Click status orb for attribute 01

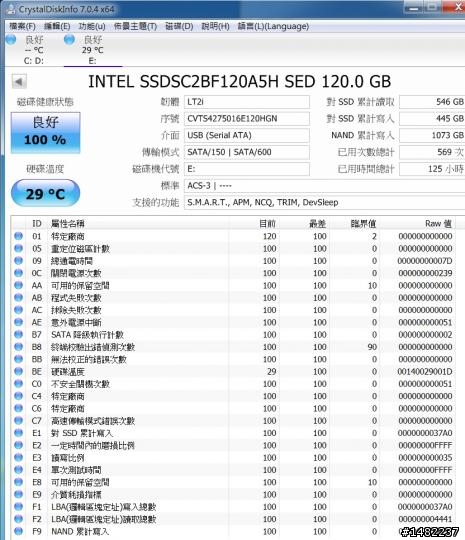19,236
